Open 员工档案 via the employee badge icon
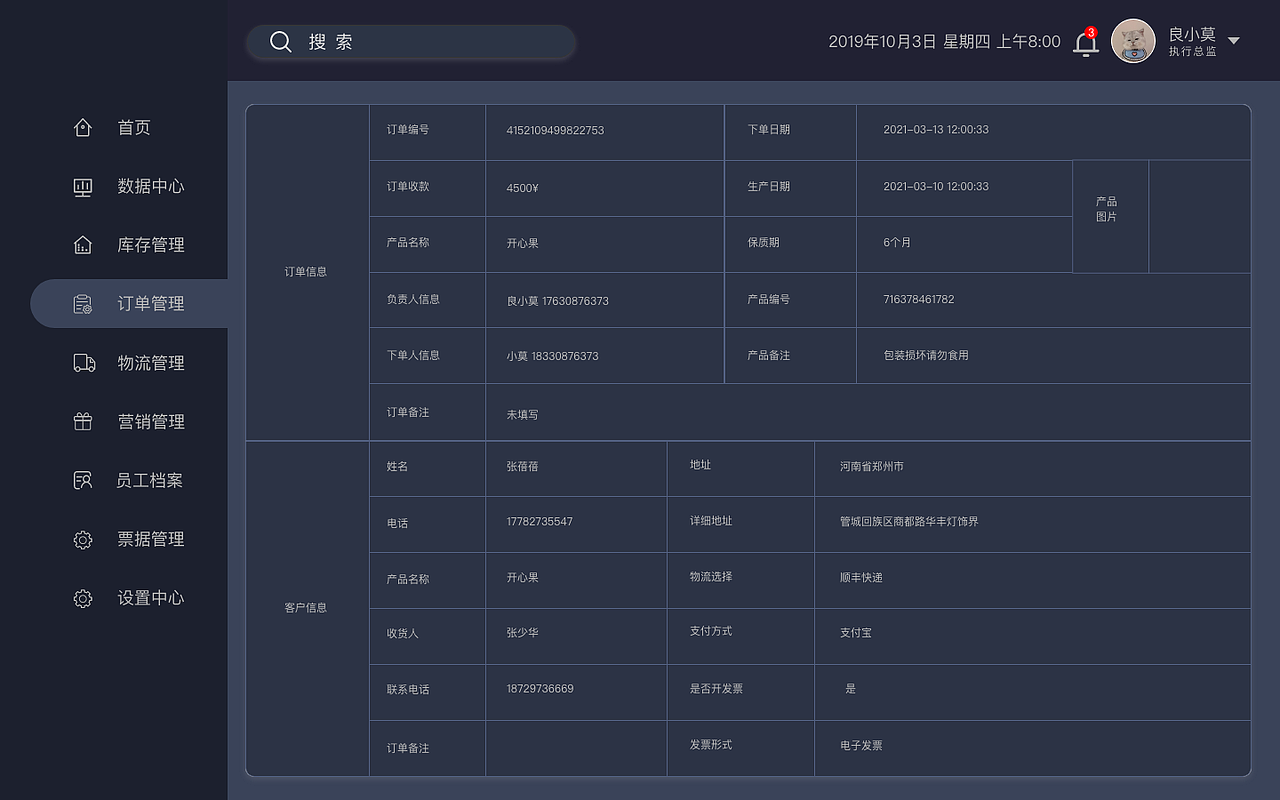1280x800 pixels. coord(82,480)
